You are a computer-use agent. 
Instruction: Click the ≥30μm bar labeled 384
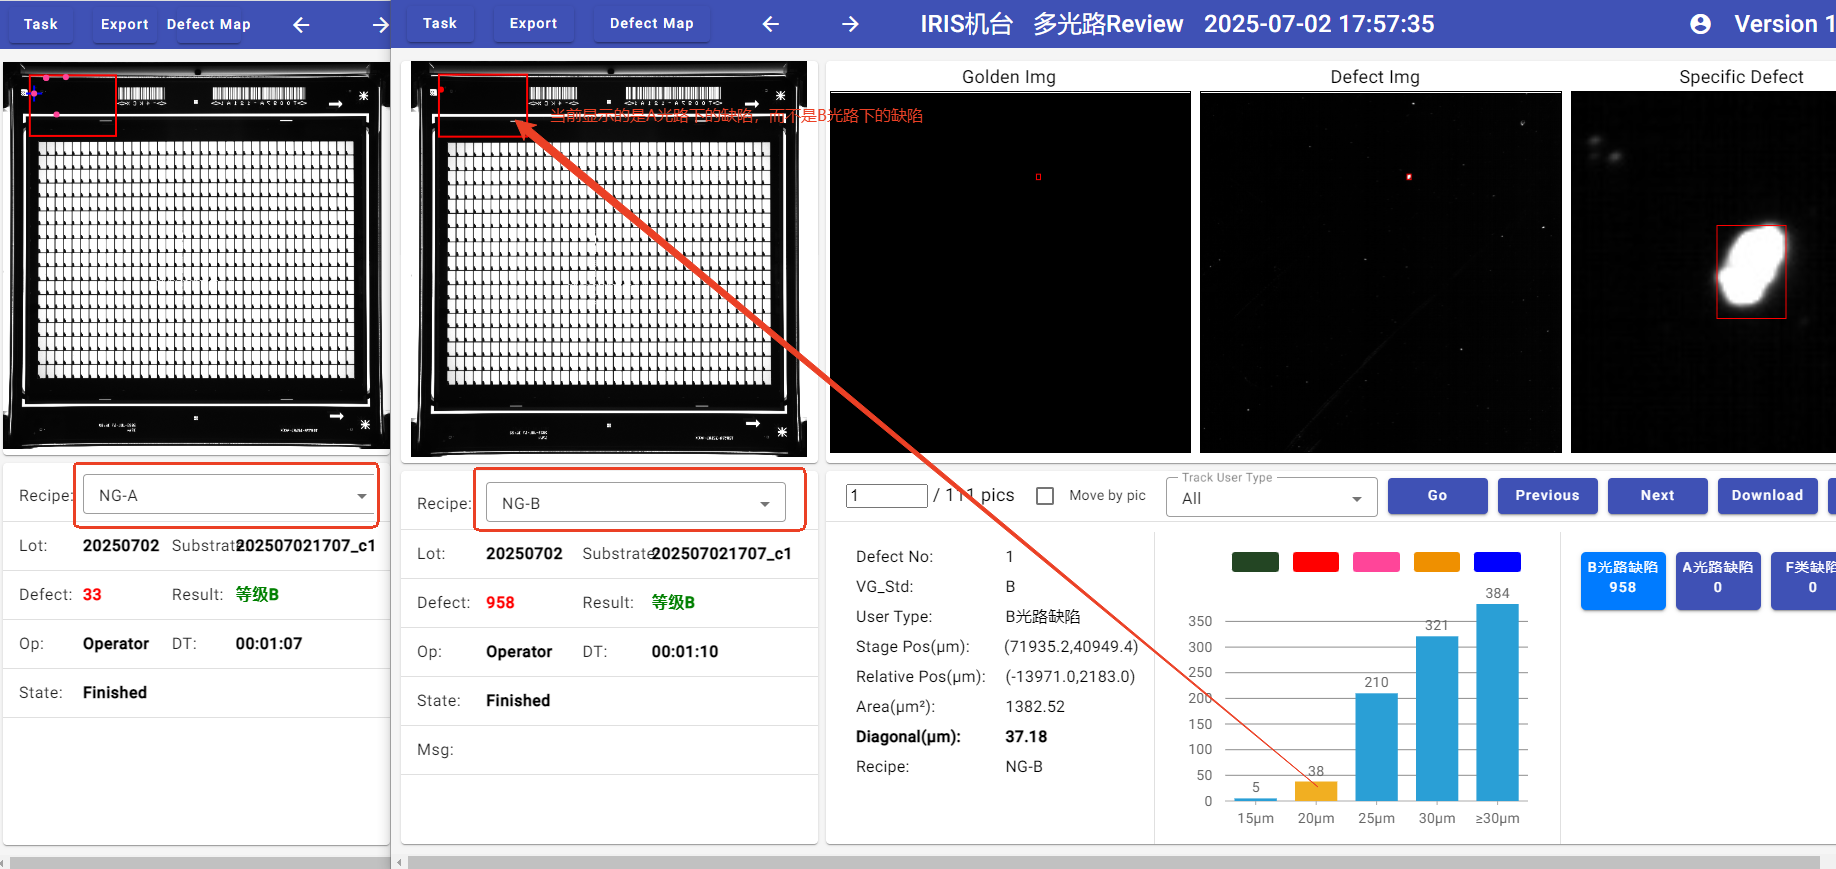1497,702
